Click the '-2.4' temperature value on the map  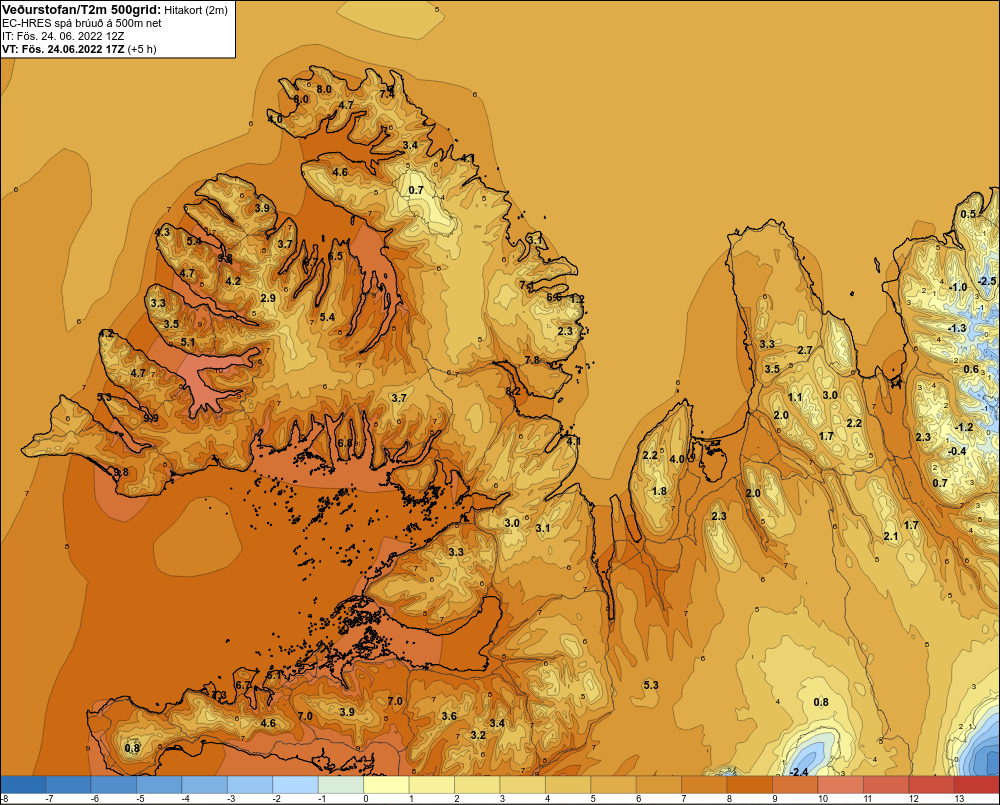(x=798, y=772)
